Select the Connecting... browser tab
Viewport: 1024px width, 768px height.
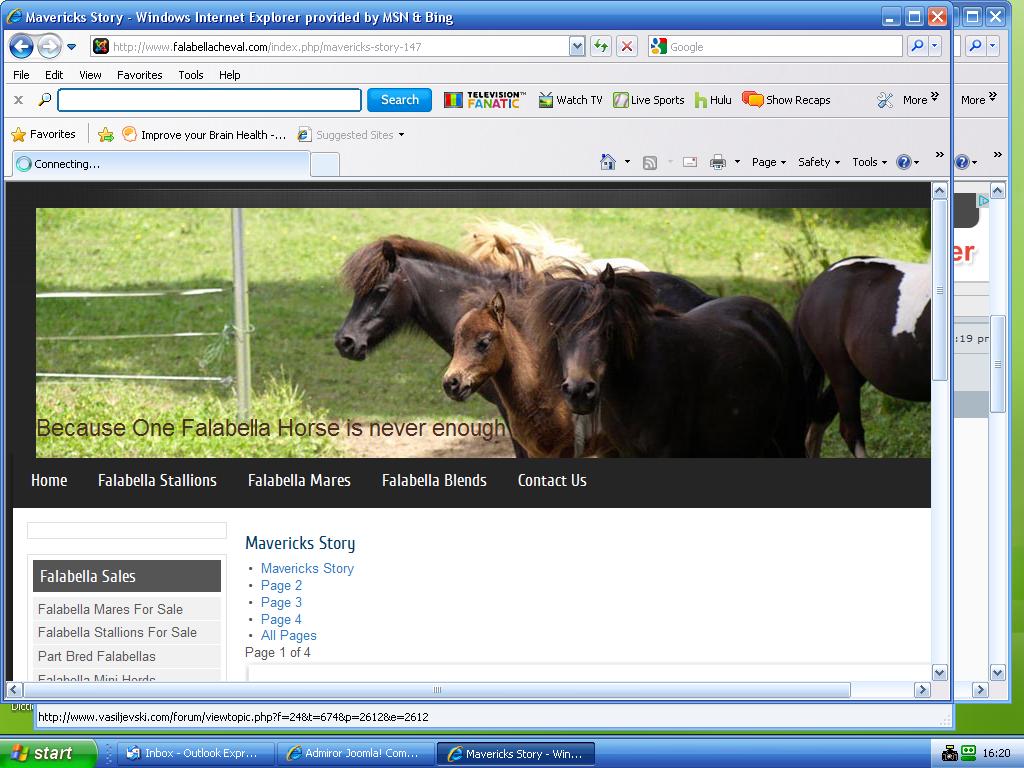tap(161, 164)
